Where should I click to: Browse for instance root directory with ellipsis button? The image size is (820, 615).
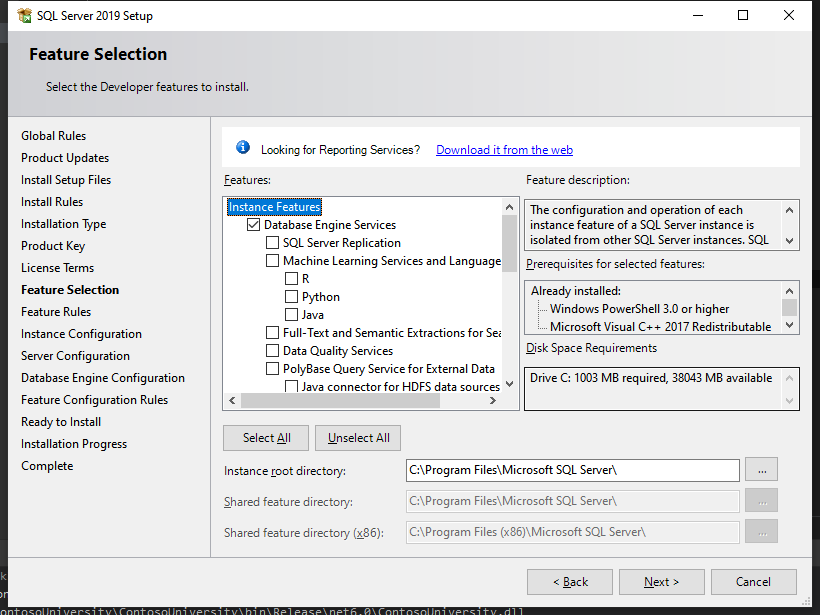coord(761,470)
